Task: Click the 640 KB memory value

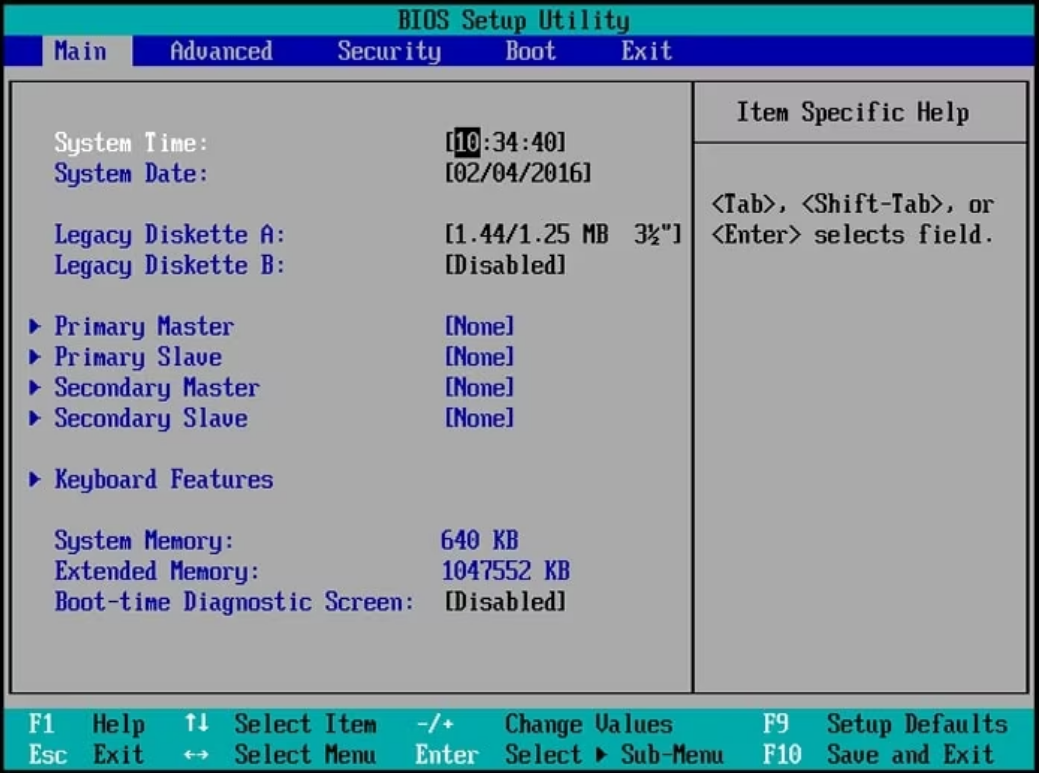Action: pos(480,540)
